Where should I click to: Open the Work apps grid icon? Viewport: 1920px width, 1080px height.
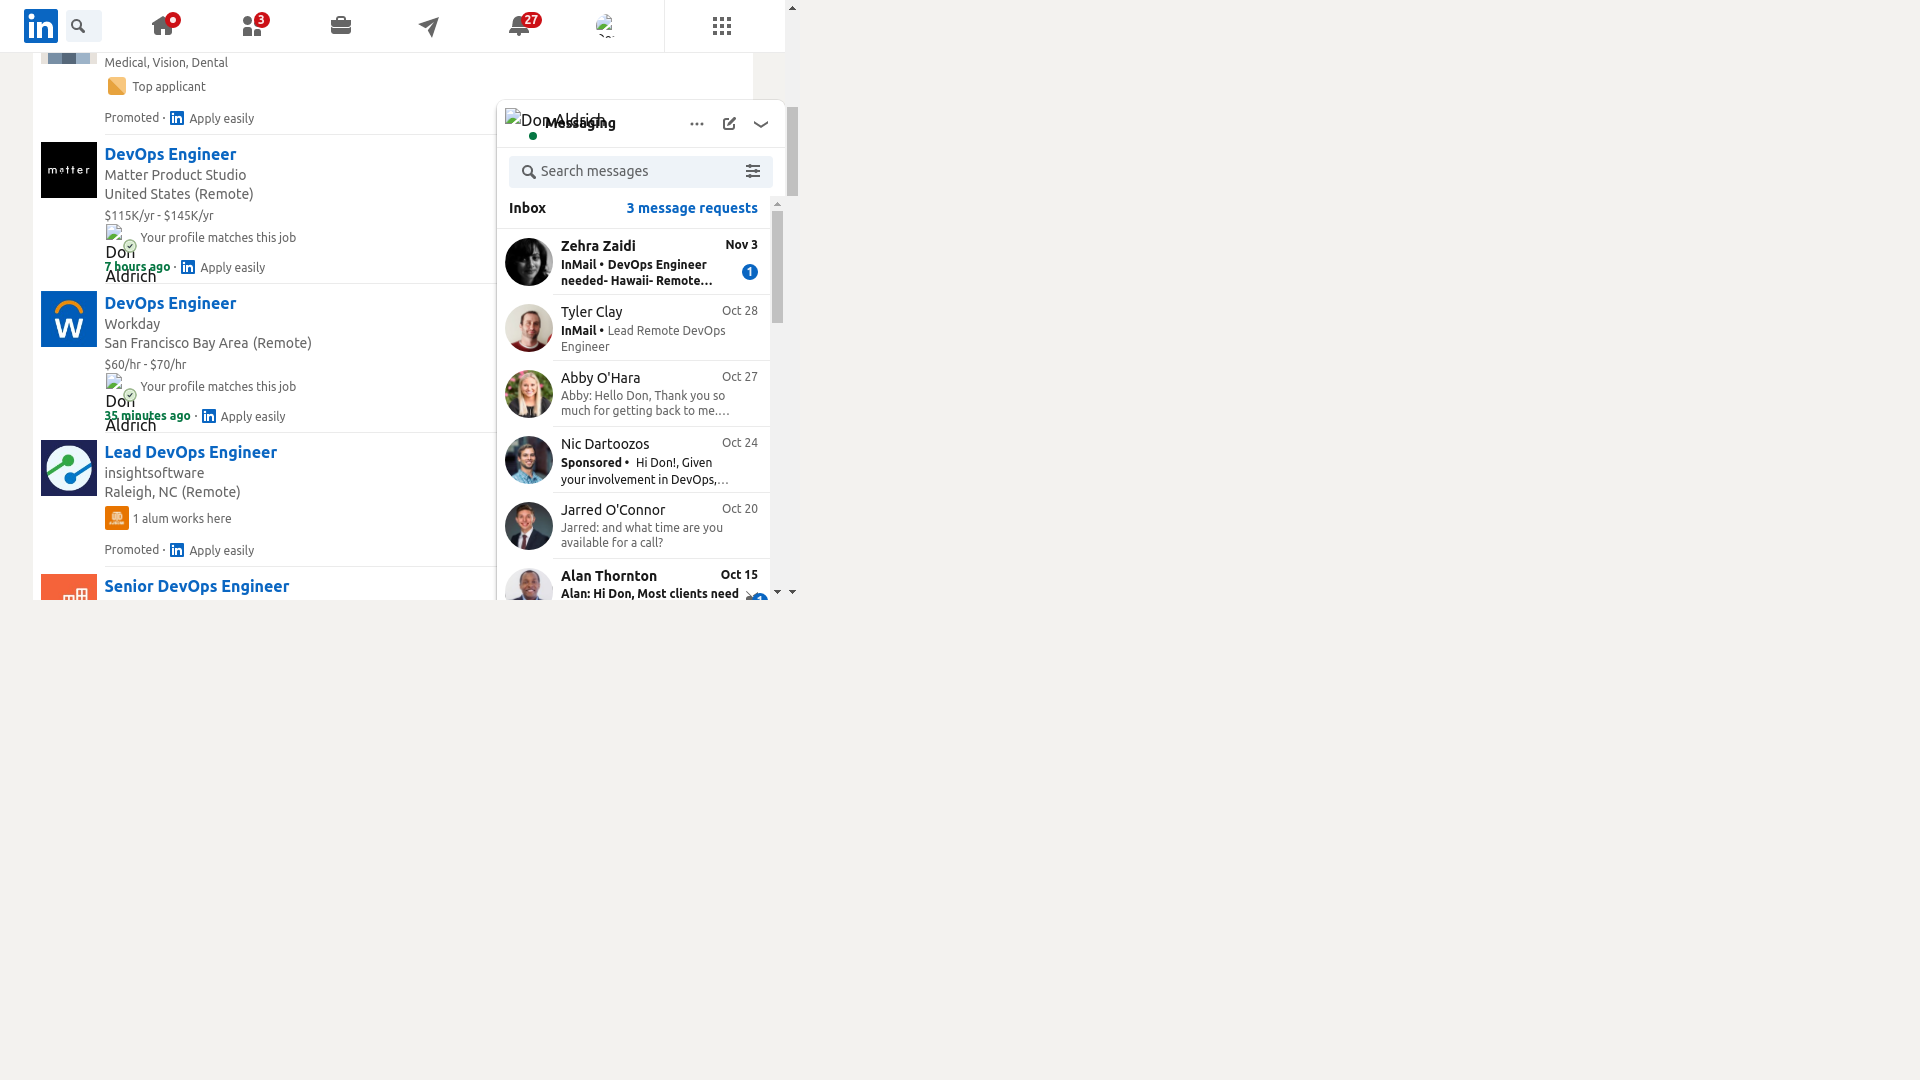pos(722,26)
